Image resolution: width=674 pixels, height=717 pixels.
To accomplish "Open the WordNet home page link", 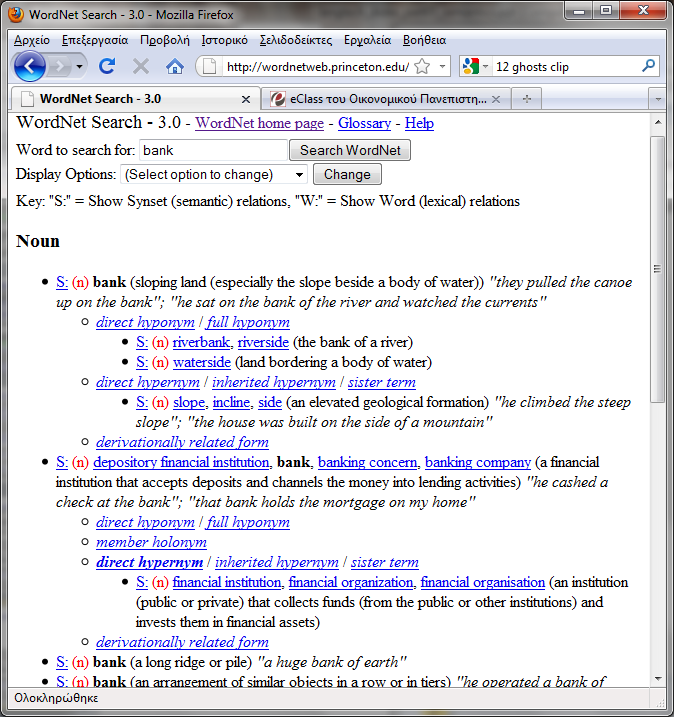I will [259, 123].
